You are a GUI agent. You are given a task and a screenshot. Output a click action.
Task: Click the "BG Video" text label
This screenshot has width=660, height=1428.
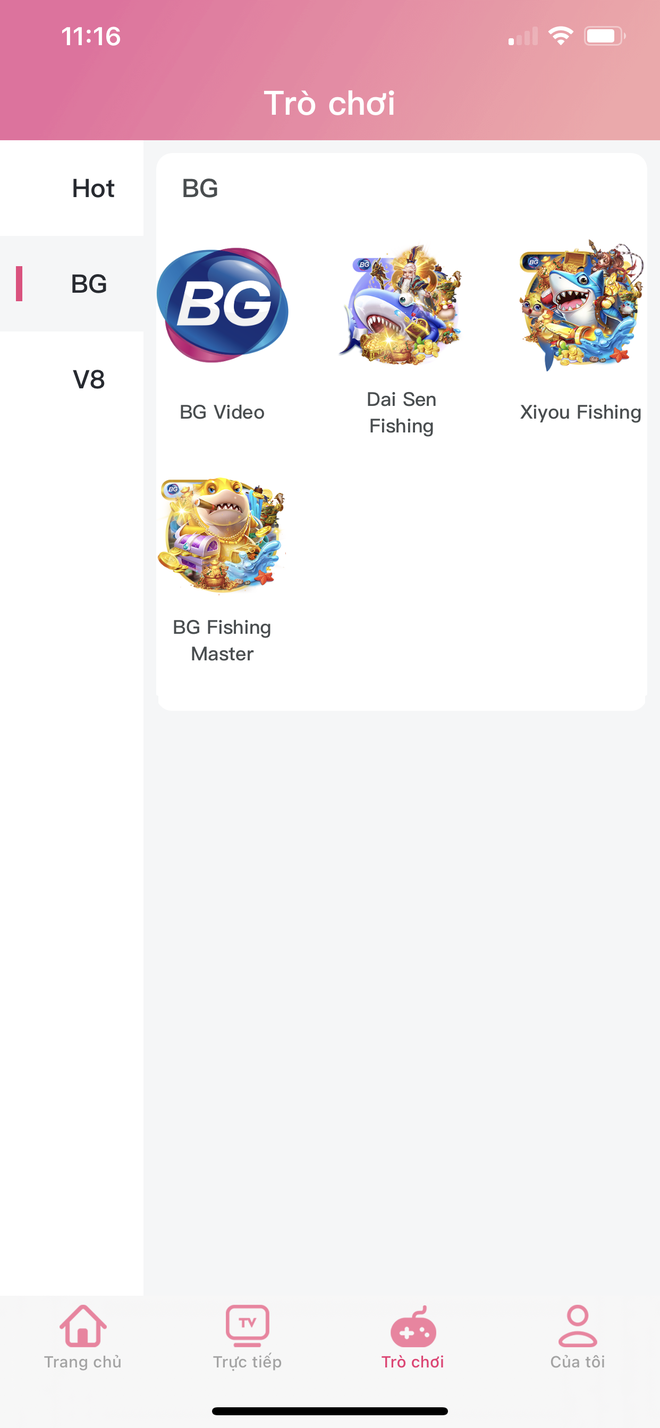point(222,412)
